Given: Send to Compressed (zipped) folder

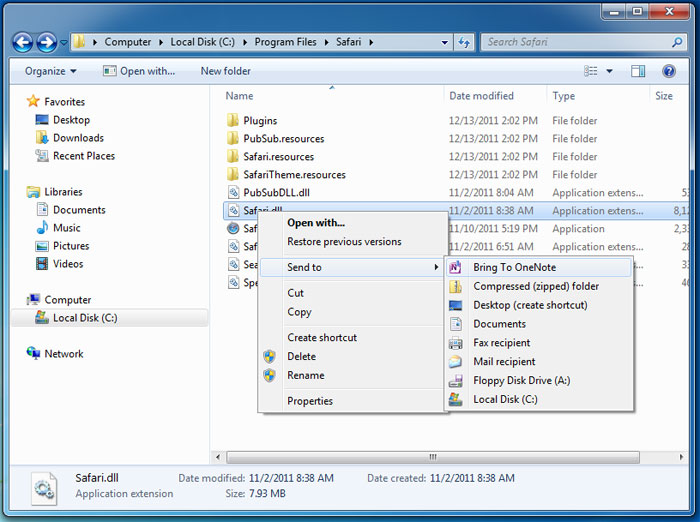Looking at the screenshot, I should pyautogui.click(x=536, y=286).
